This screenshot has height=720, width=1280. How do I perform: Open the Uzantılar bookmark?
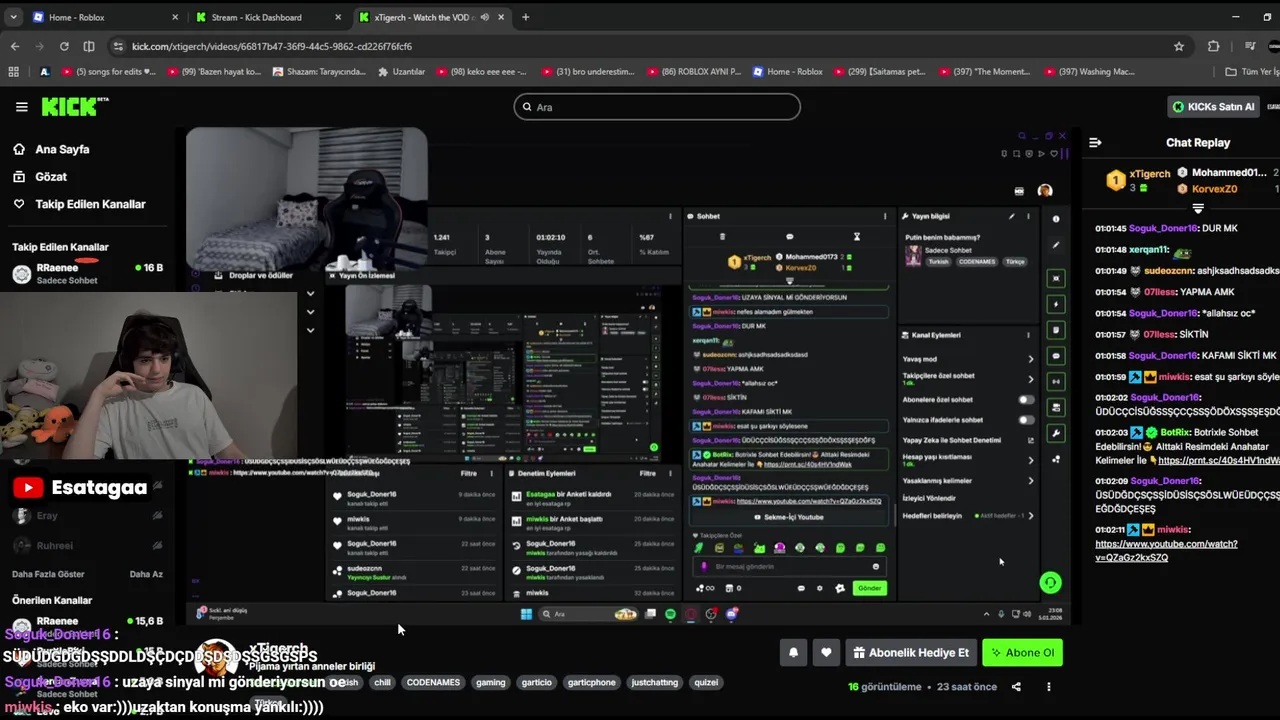(400, 72)
